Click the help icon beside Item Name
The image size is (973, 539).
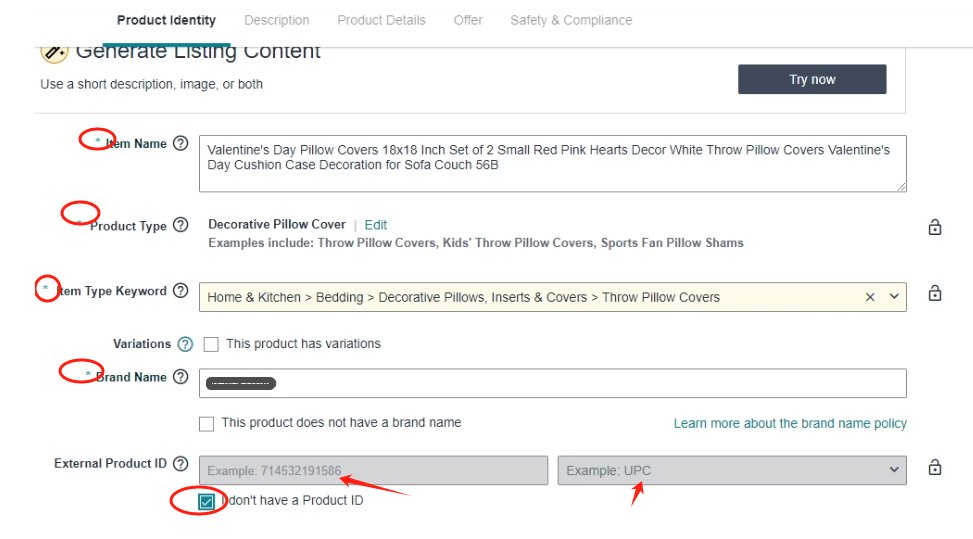pyautogui.click(x=180, y=143)
